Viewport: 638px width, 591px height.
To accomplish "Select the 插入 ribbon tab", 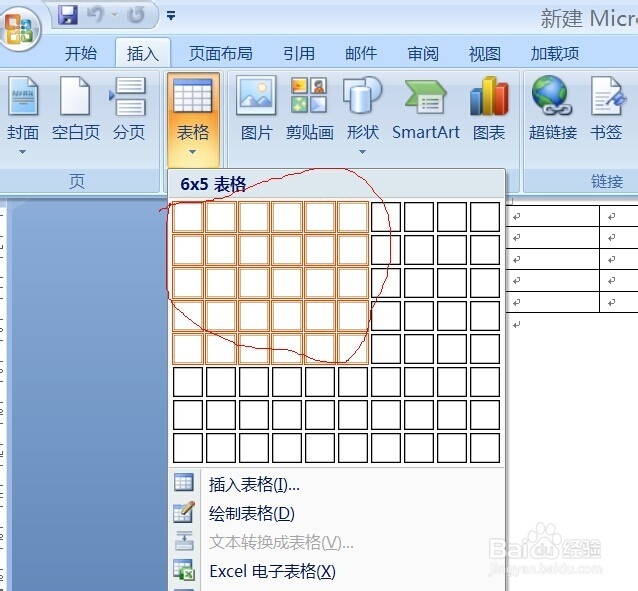I will [x=143, y=53].
